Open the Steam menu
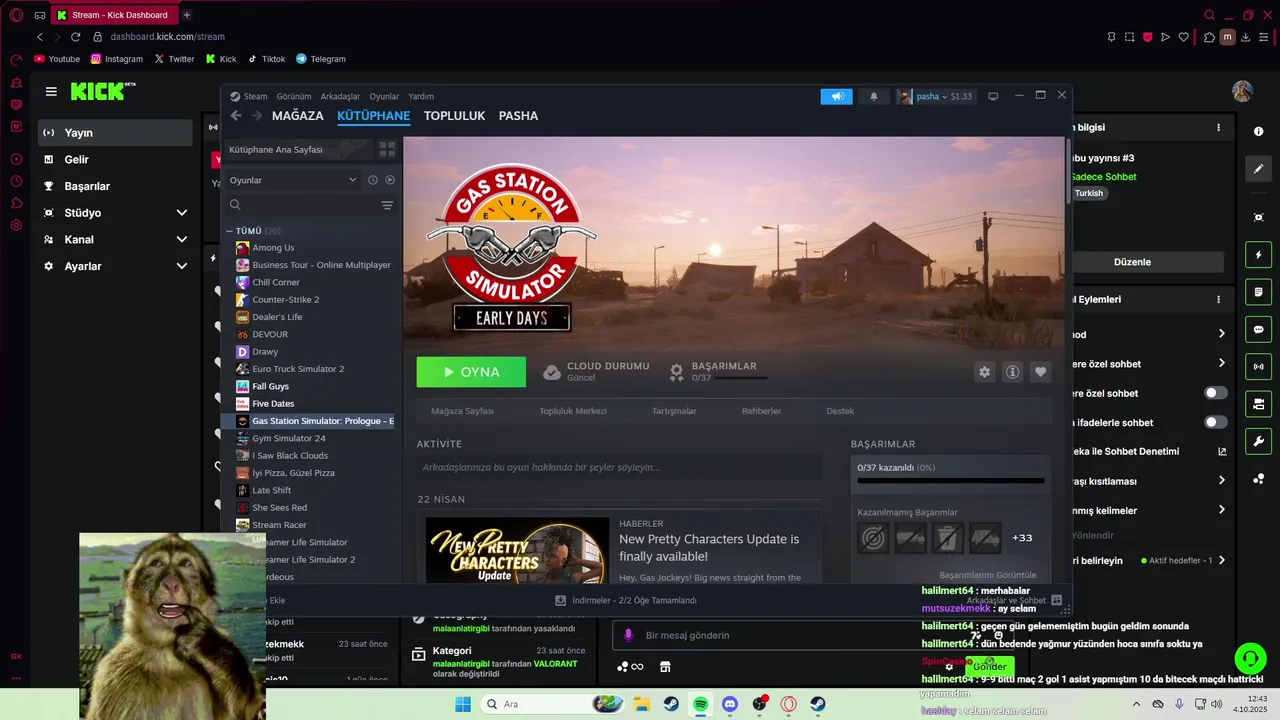1280x720 pixels. (255, 97)
